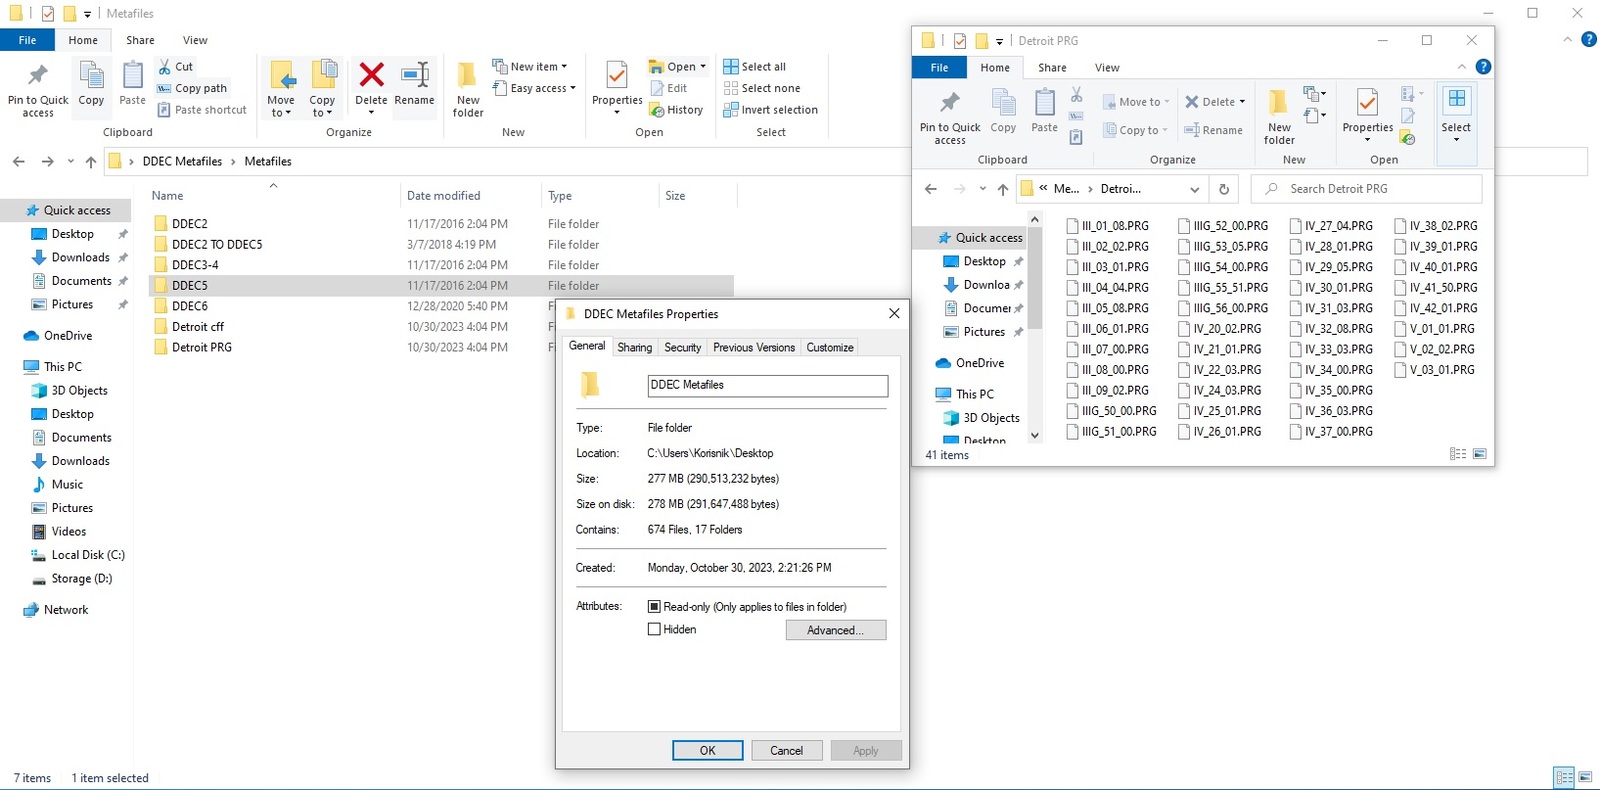Tick the checkbox for IIIG_52_00.PRG
Image resolution: width=1600 pixels, height=790 pixels.
tap(1183, 226)
